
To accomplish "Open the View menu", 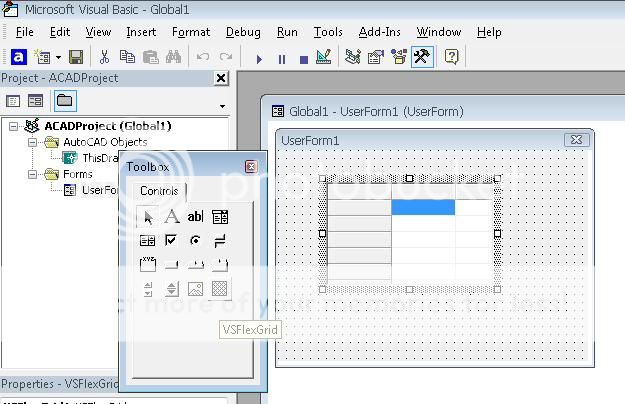I will [x=98, y=32].
